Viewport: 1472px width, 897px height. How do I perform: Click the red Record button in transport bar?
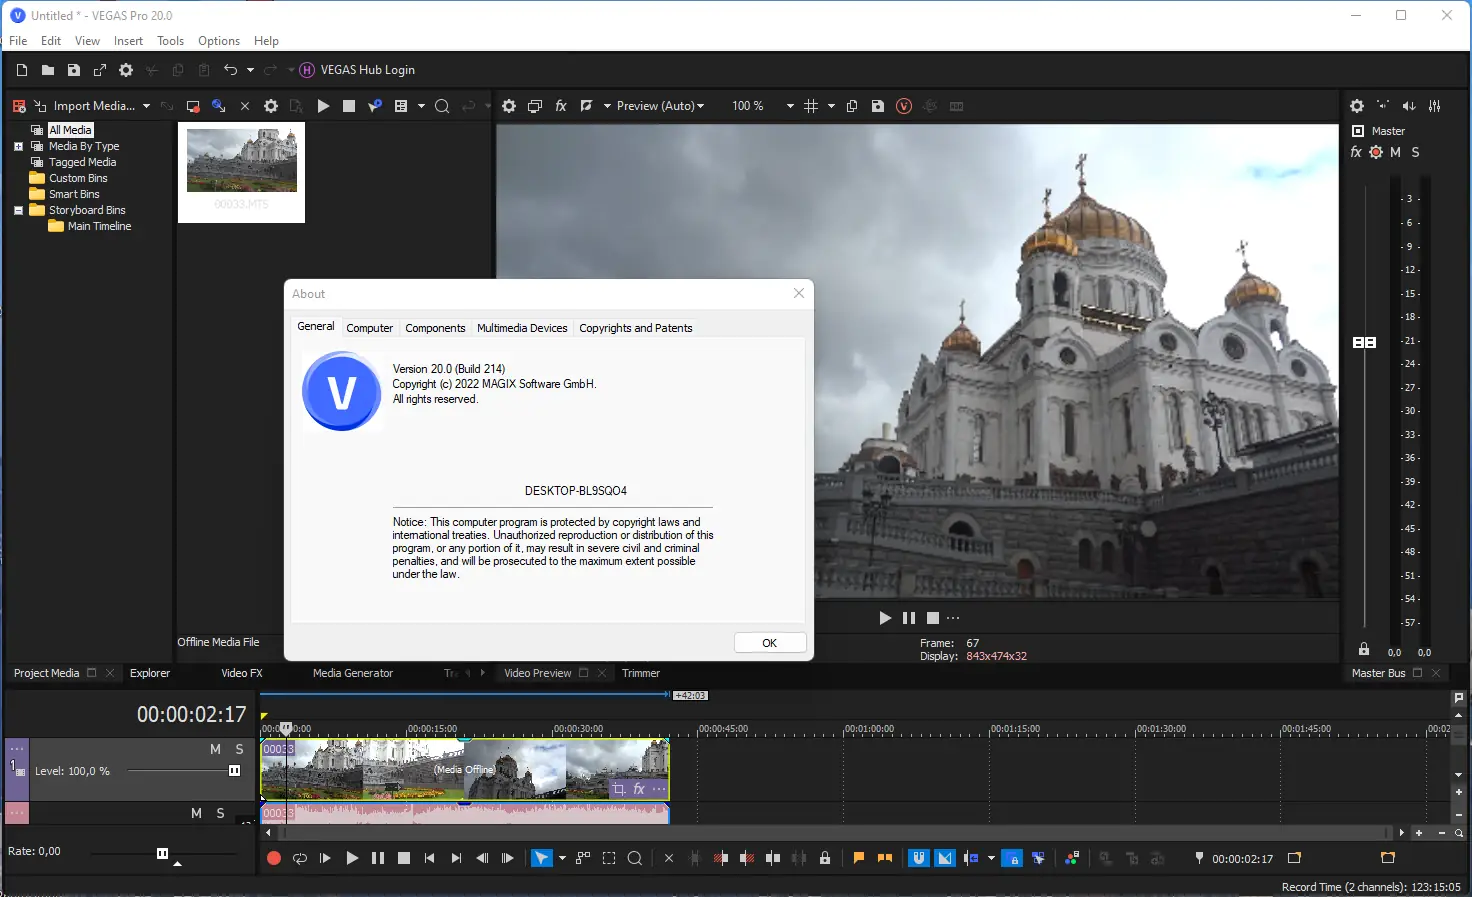coord(274,858)
